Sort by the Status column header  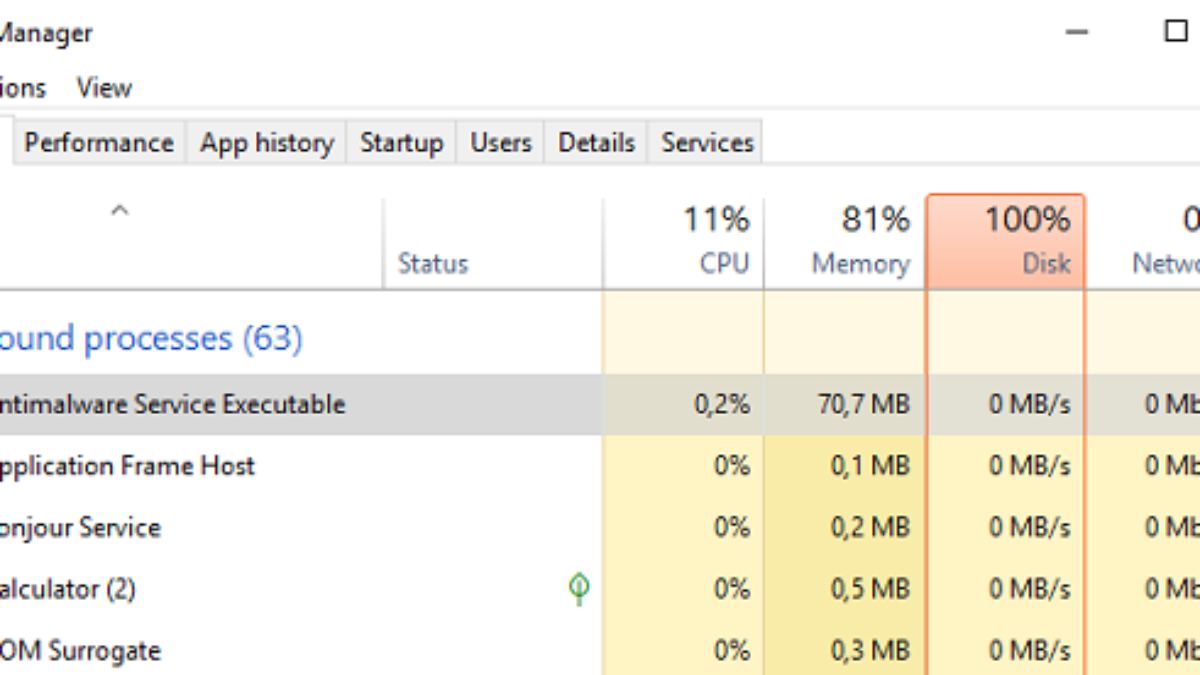click(x=433, y=263)
